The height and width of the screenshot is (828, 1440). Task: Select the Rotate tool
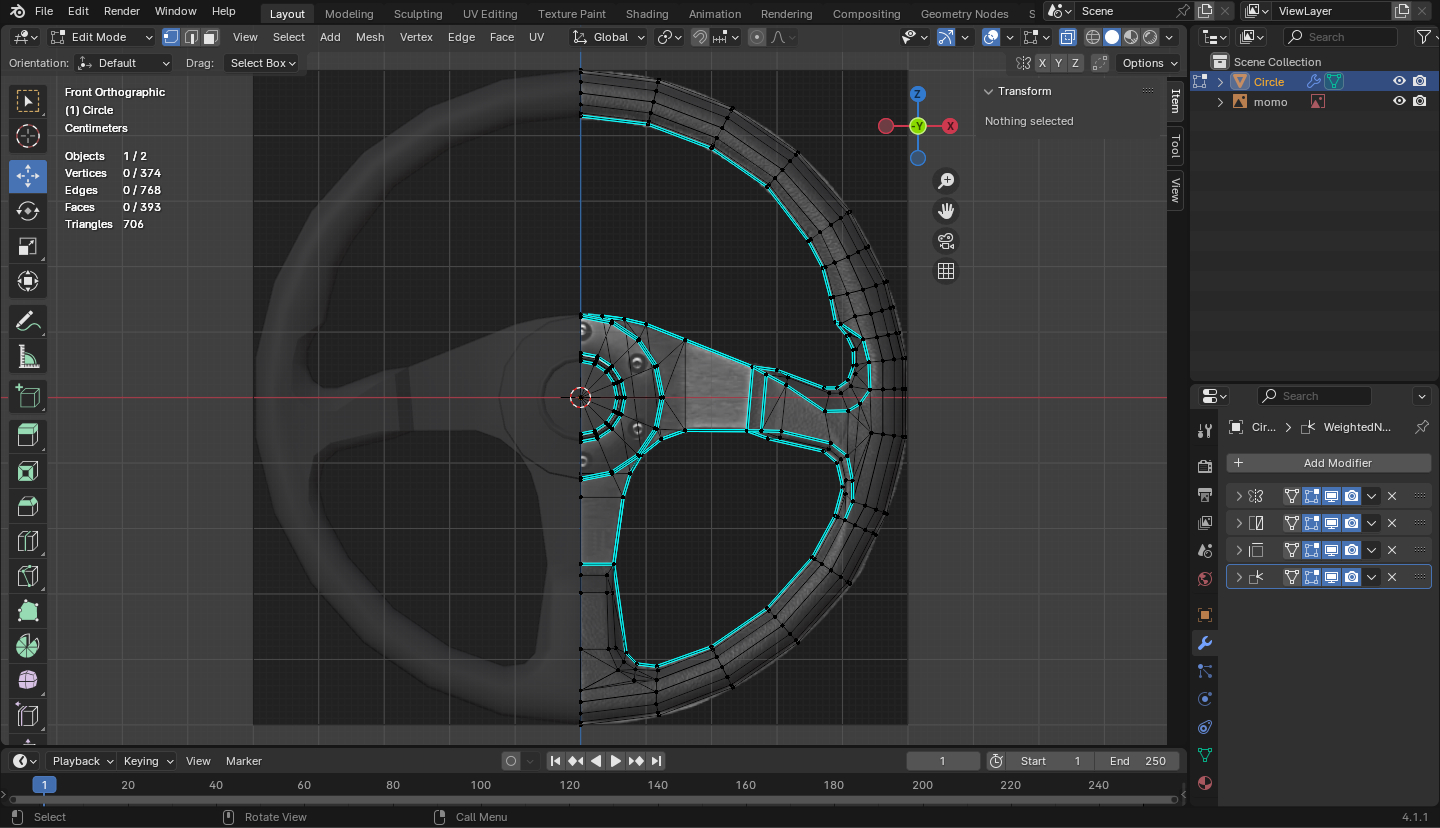click(28, 211)
